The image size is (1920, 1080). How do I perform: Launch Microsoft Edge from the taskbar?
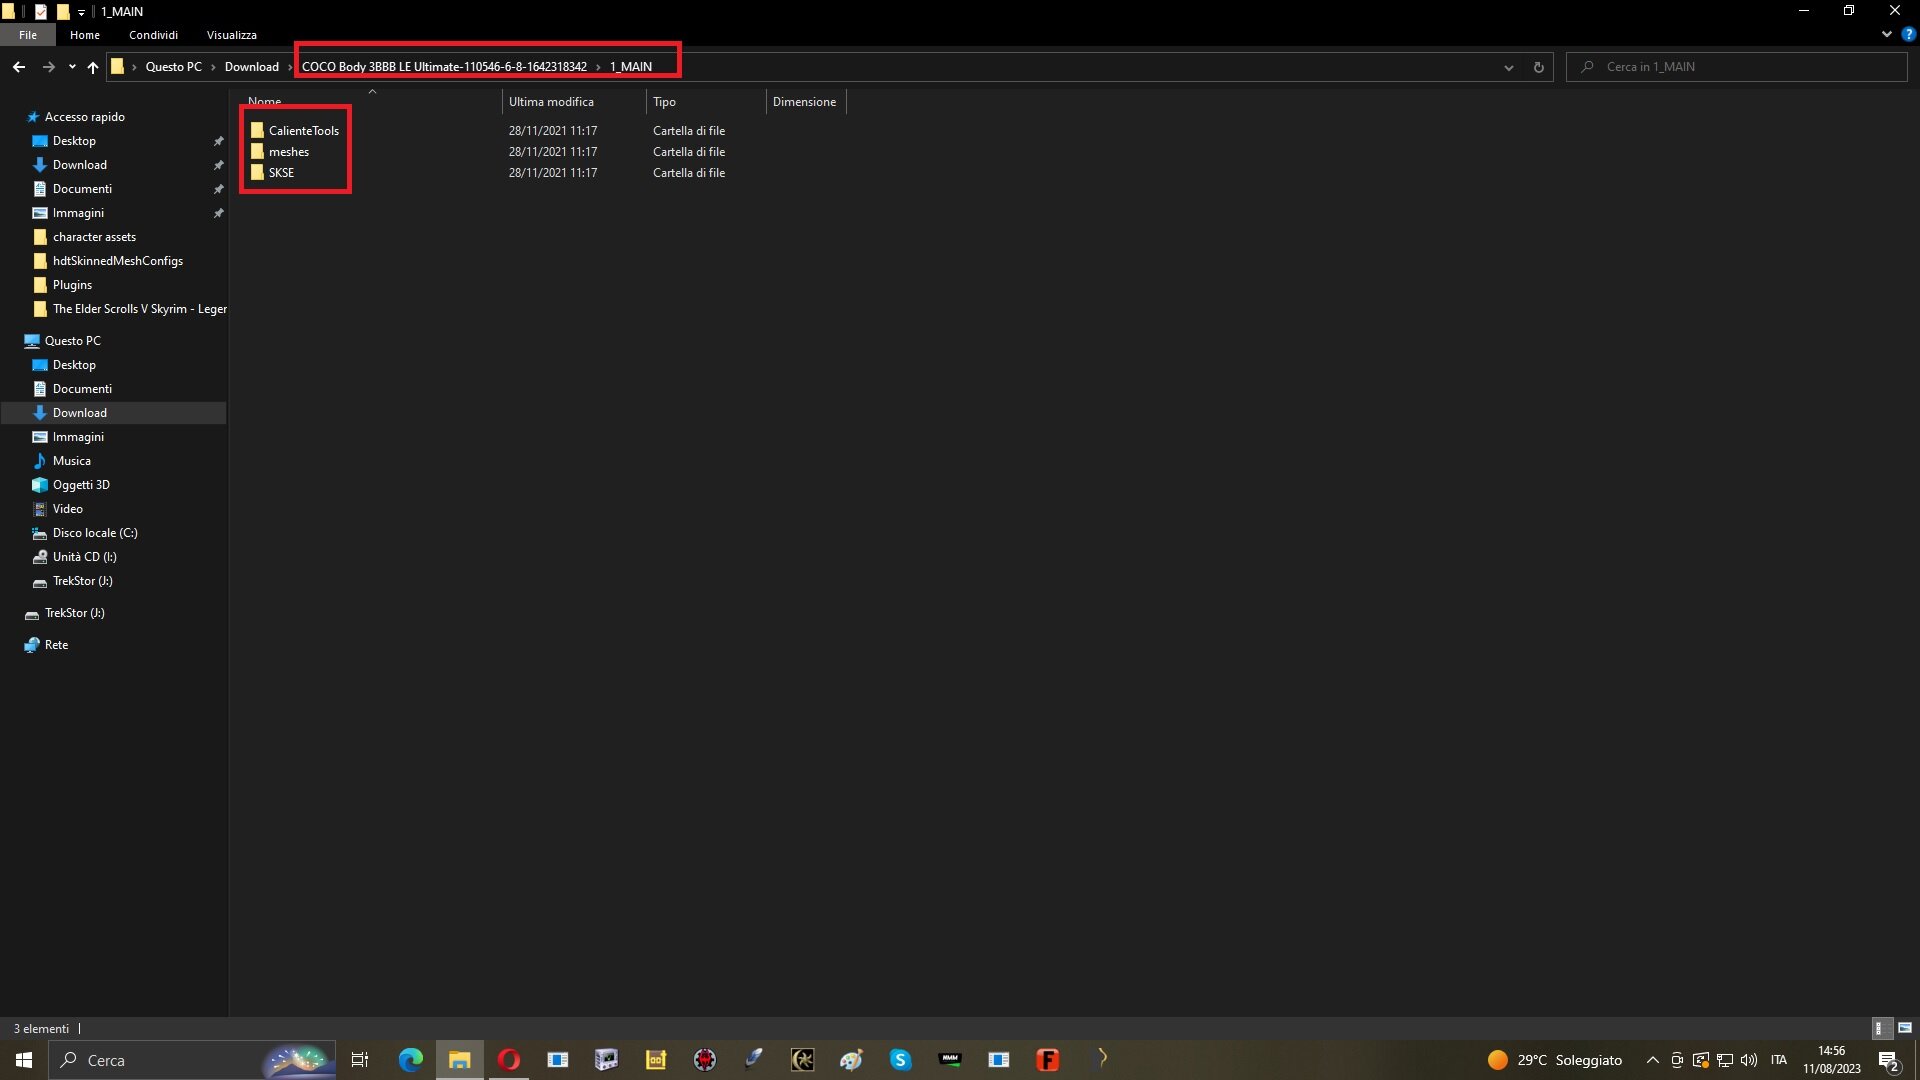(410, 1060)
